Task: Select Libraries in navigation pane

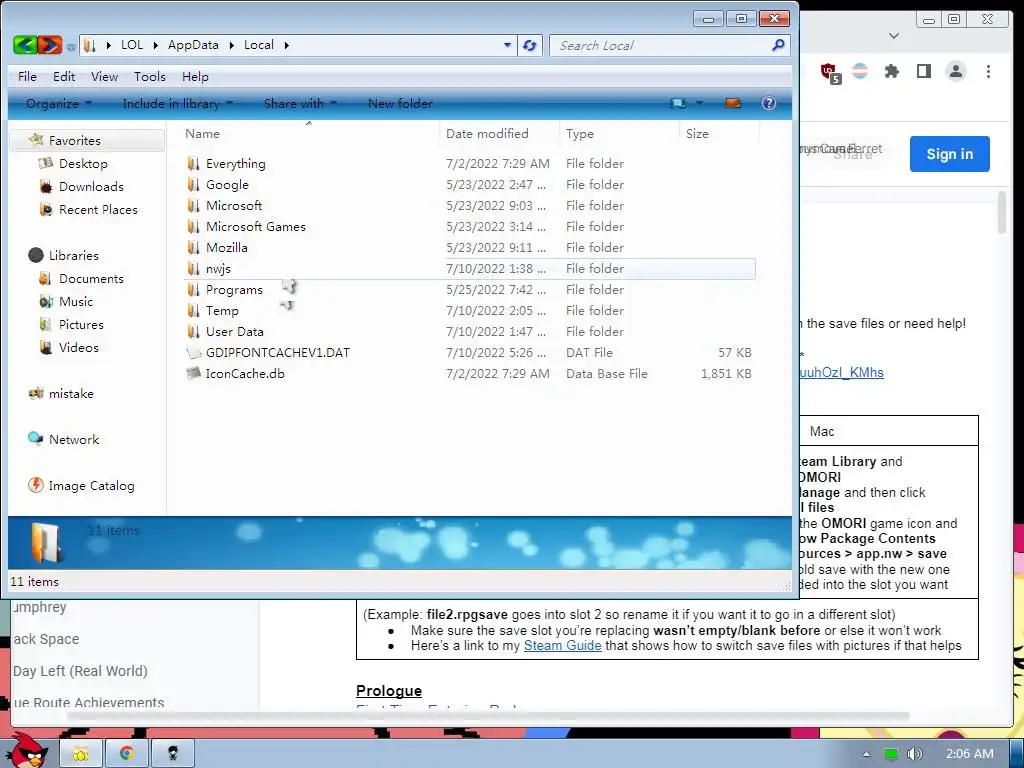Action: point(73,255)
